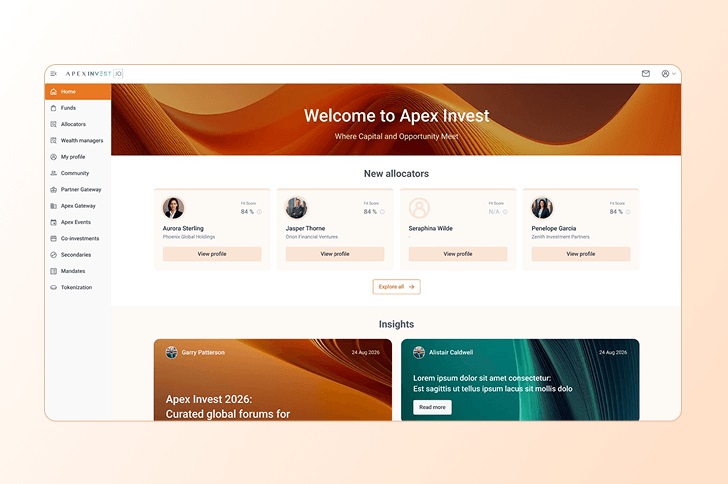Click the Allocators icon in sidebar

pos(53,124)
